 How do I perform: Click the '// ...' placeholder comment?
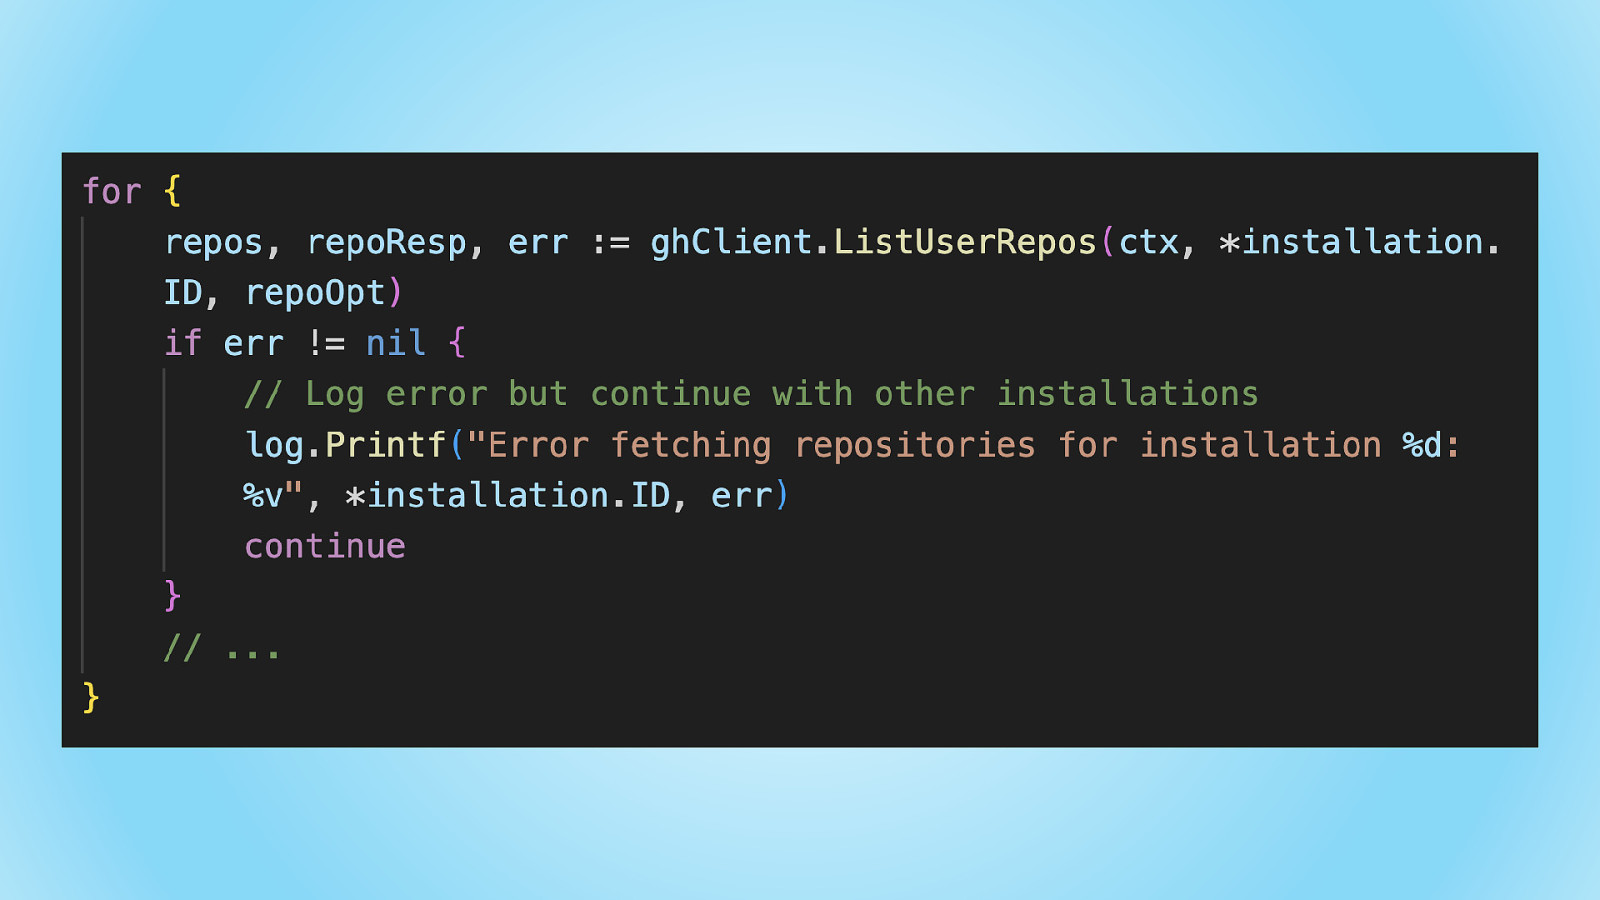222,648
